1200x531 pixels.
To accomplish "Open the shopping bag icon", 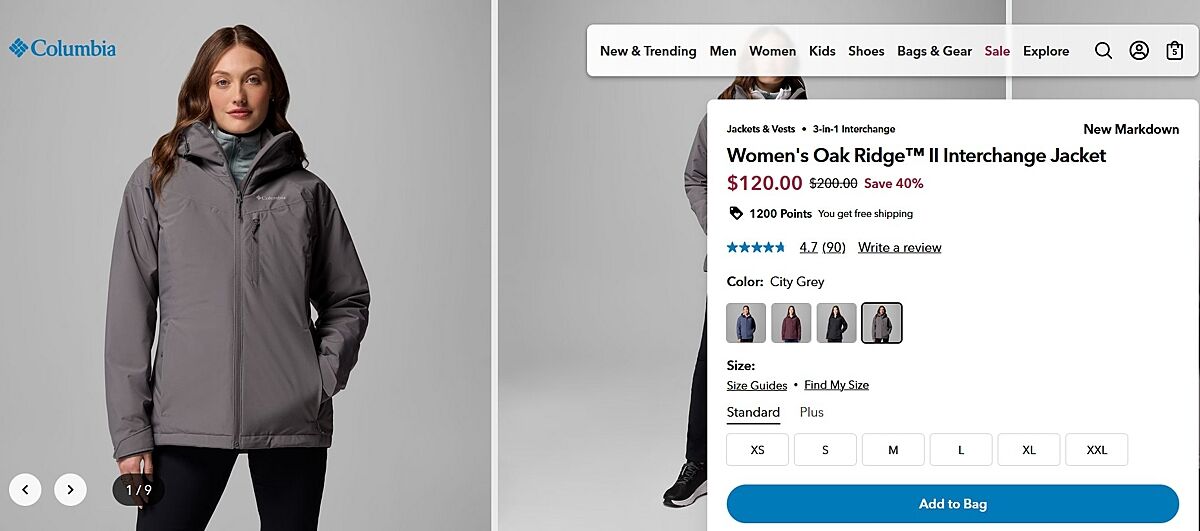I will click(x=1175, y=51).
